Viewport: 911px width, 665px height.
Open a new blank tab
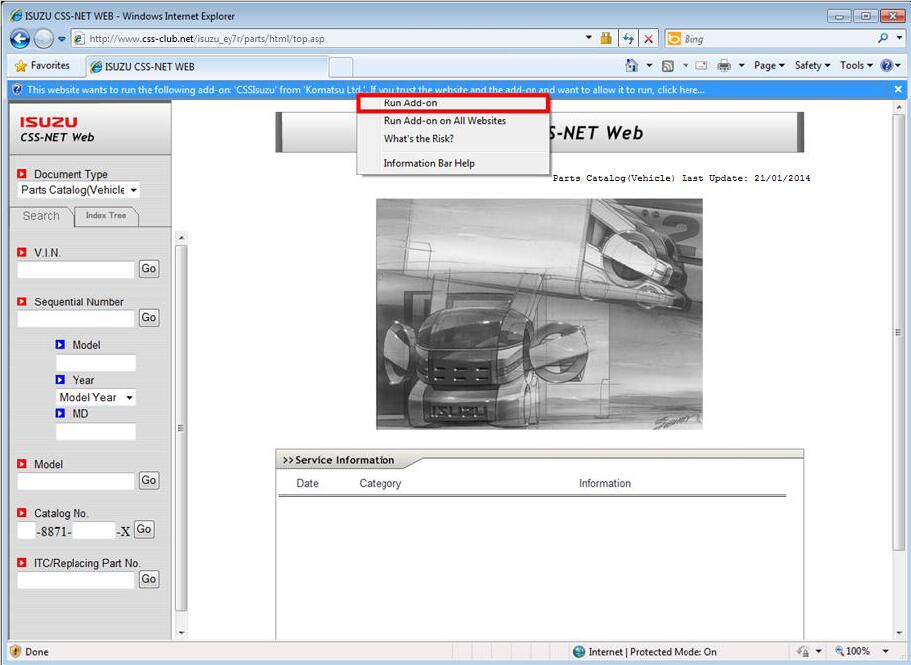pyautogui.click(x=341, y=67)
